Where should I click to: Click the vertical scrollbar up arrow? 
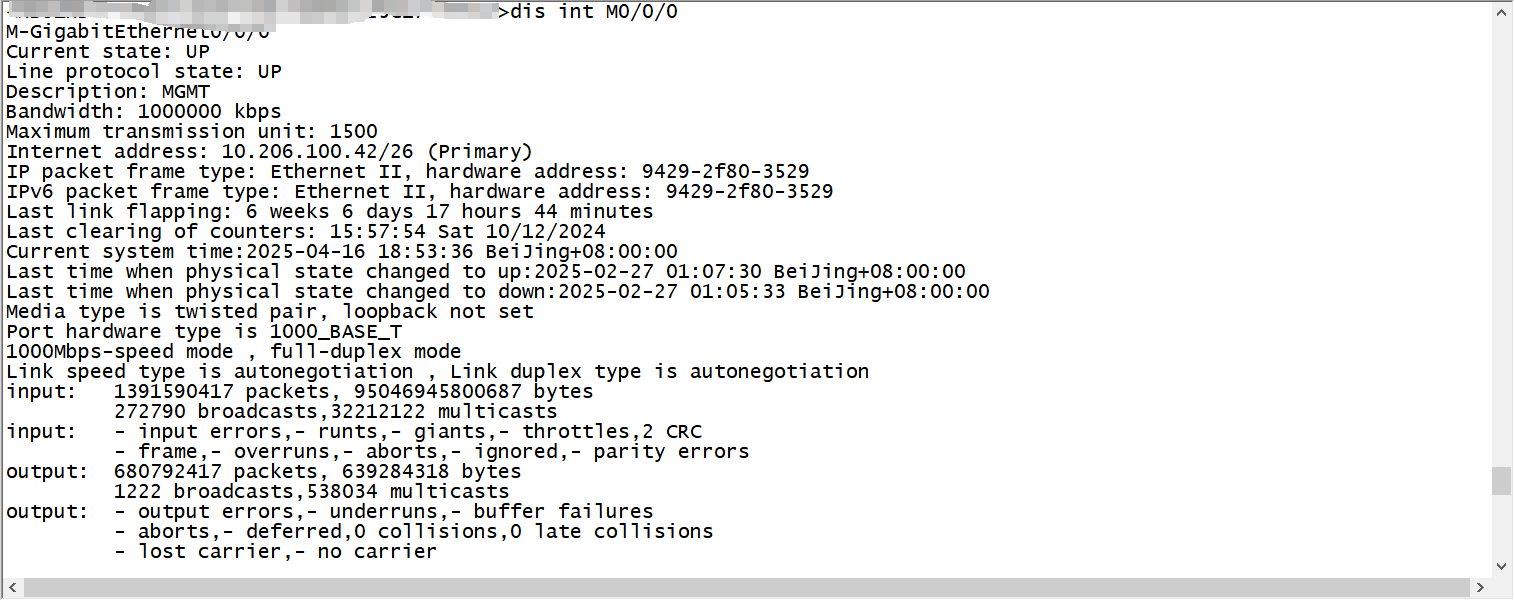(1501, 13)
